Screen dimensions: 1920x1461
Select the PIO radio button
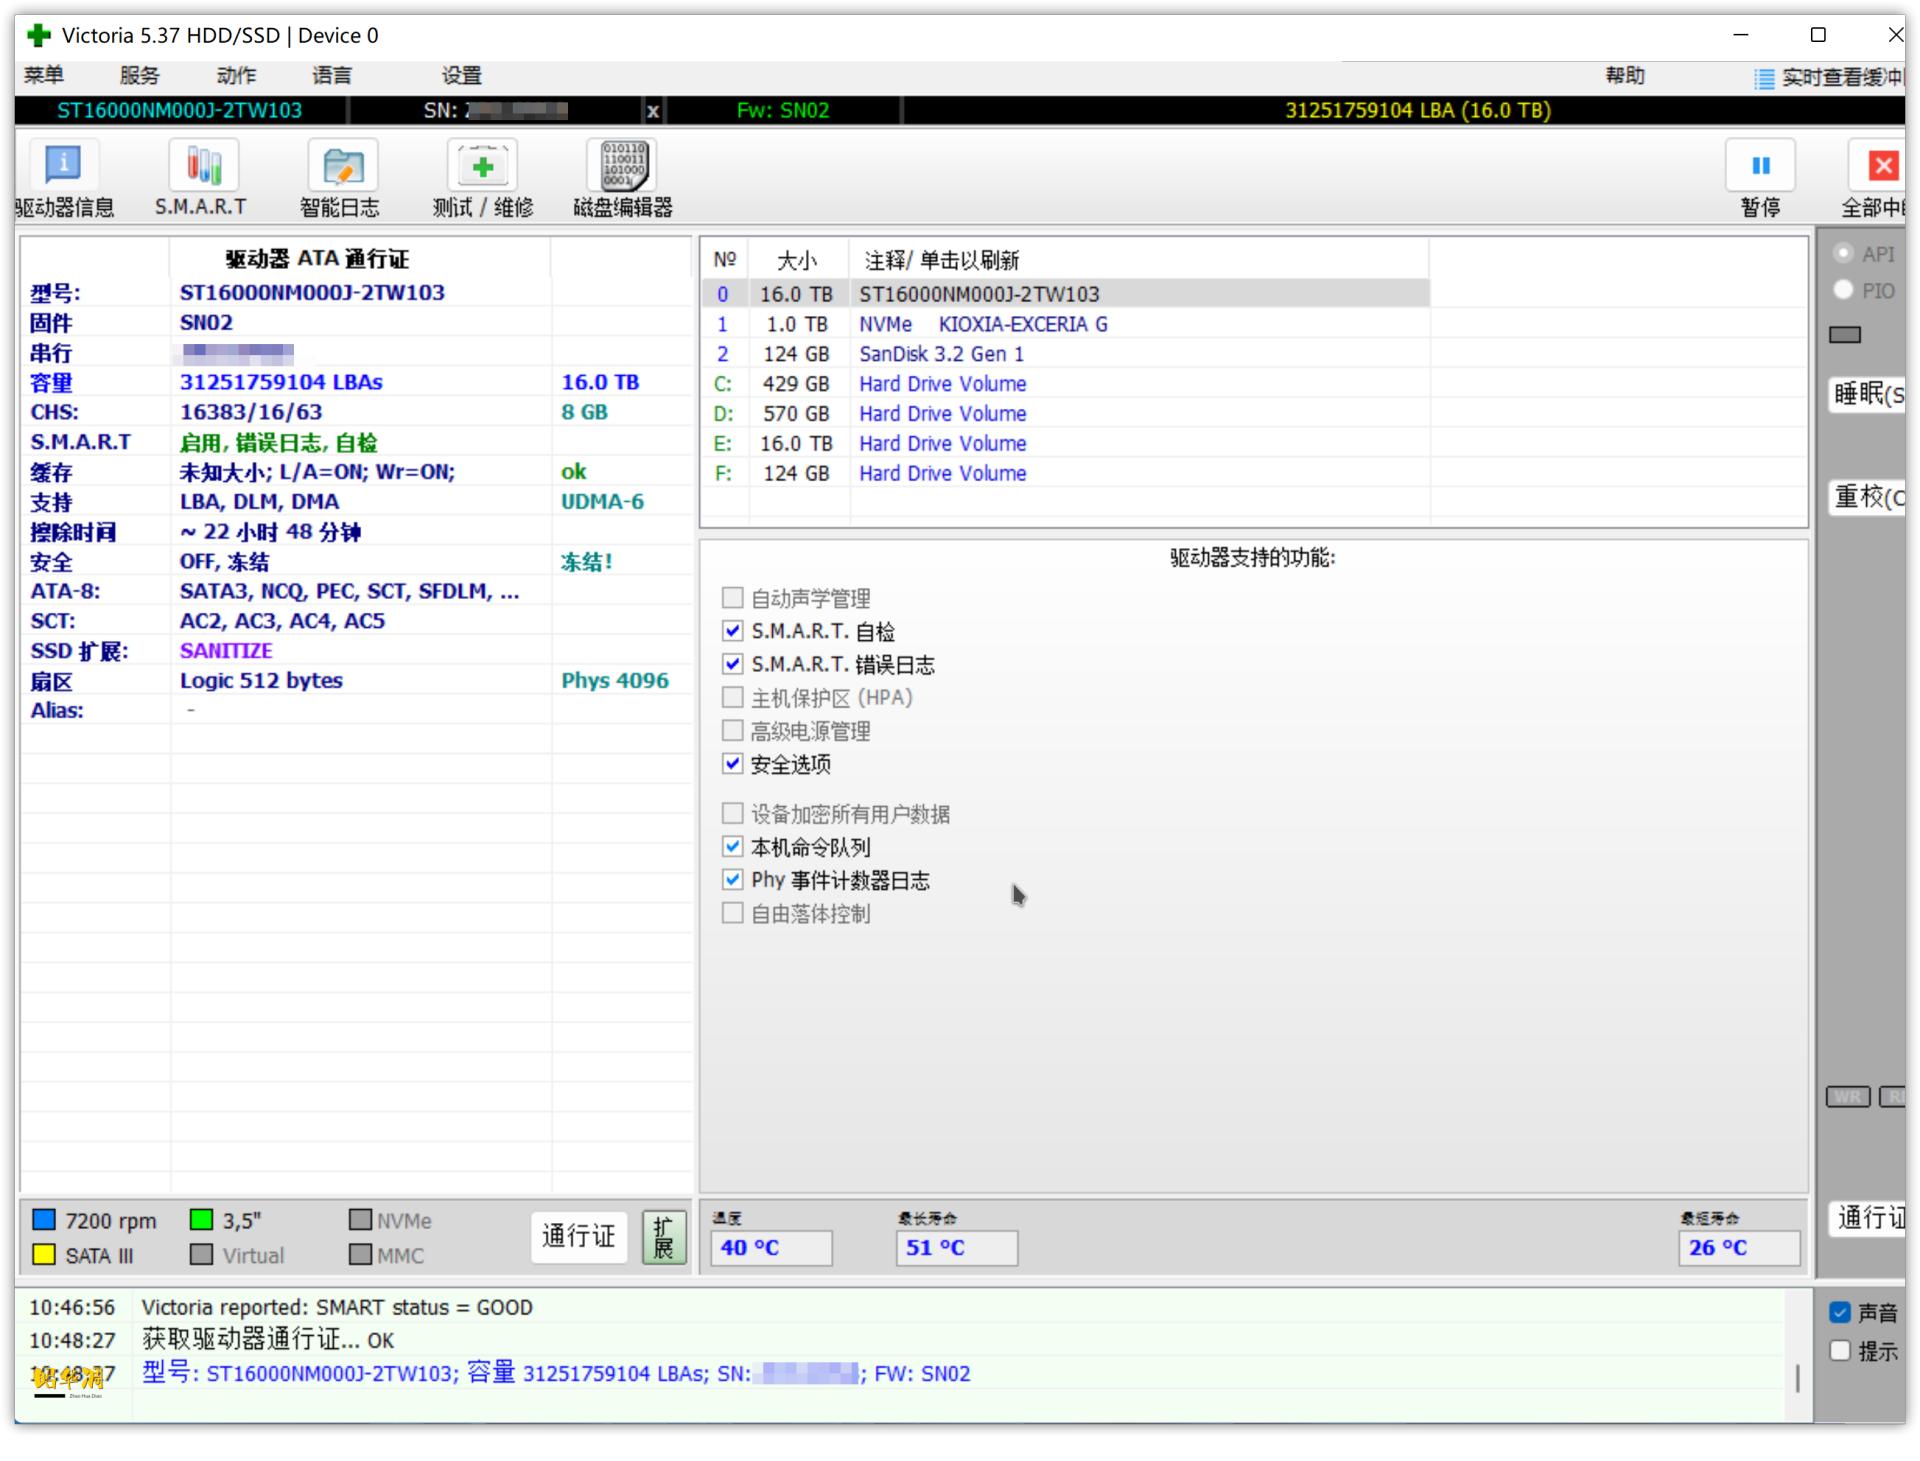click(1844, 290)
